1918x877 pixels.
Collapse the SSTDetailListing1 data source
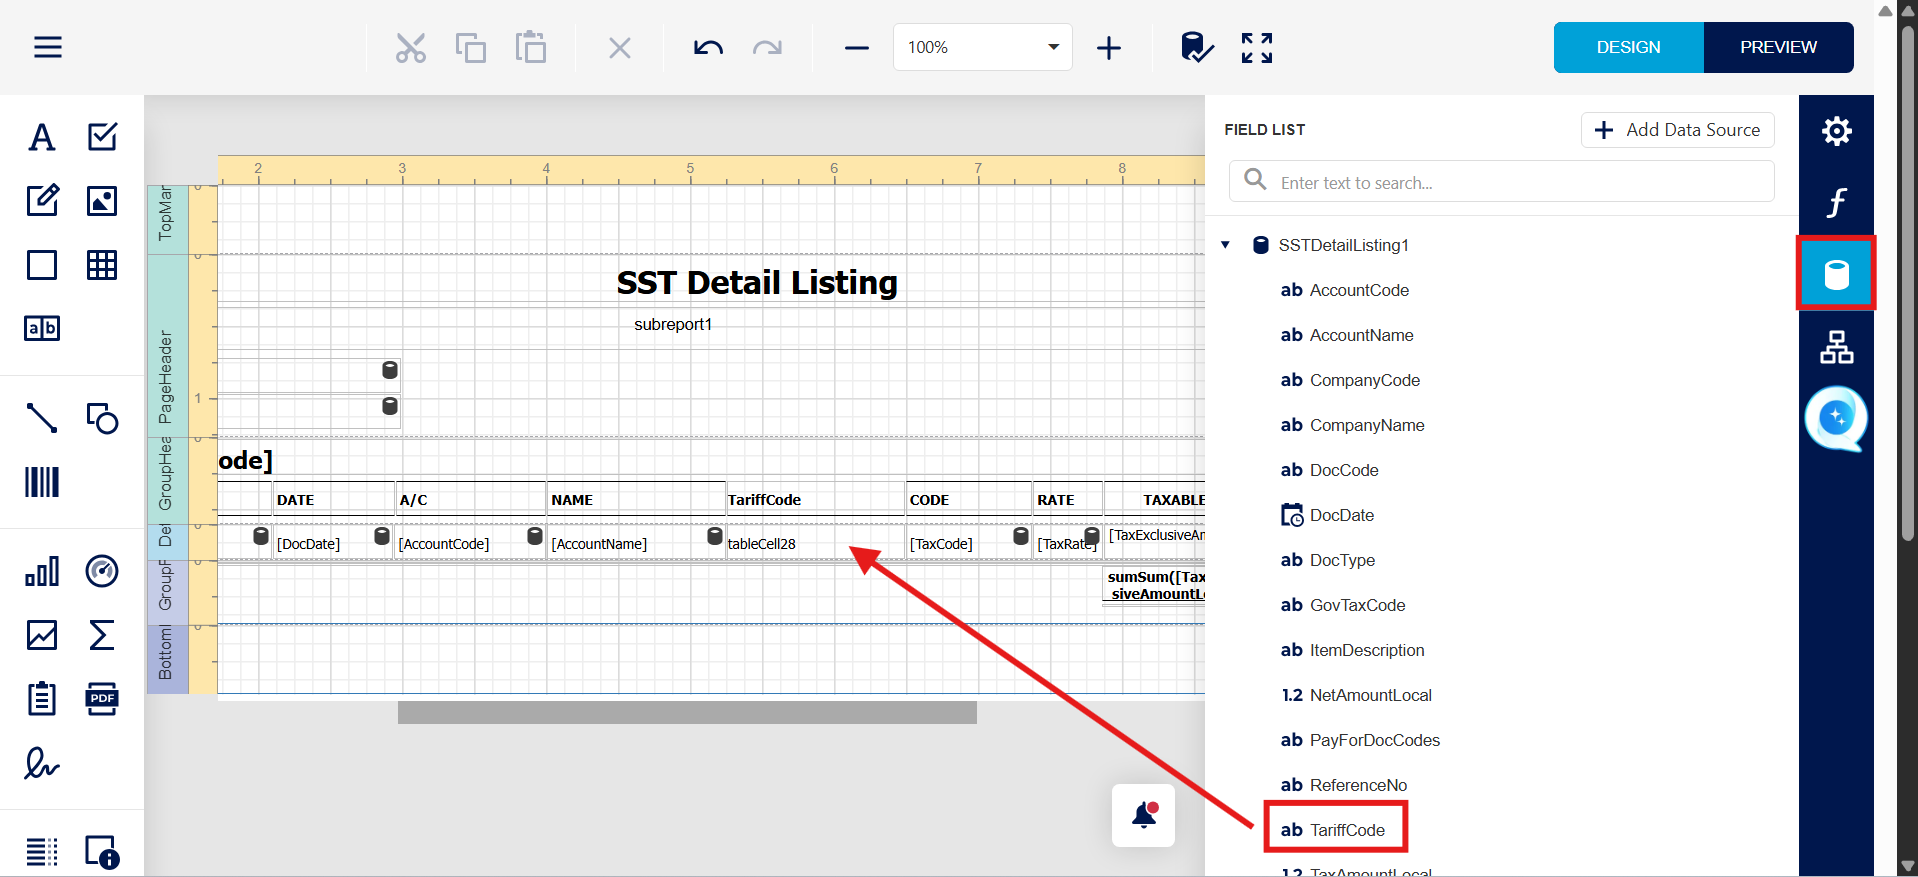pyautogui.click(x=1226, y=245)
